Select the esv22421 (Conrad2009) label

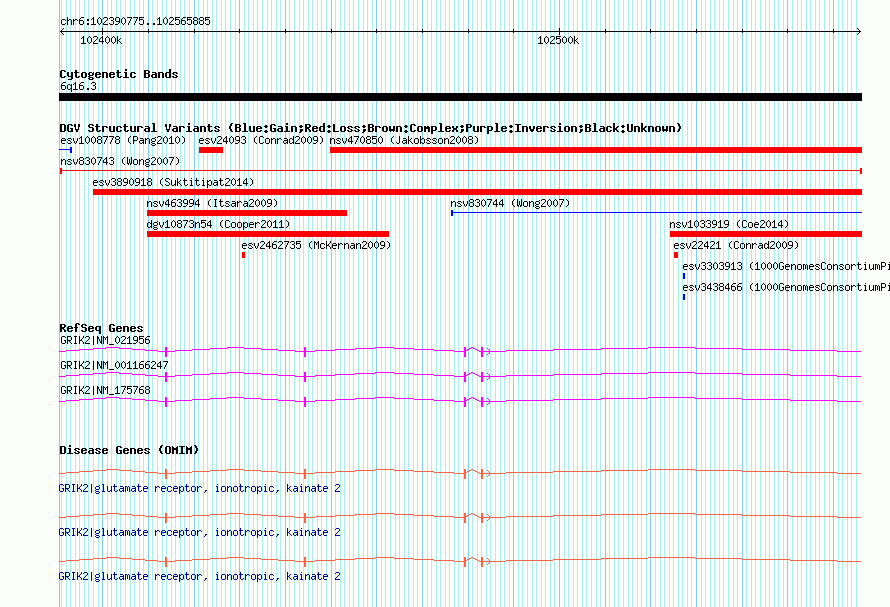tap(736, 245)
